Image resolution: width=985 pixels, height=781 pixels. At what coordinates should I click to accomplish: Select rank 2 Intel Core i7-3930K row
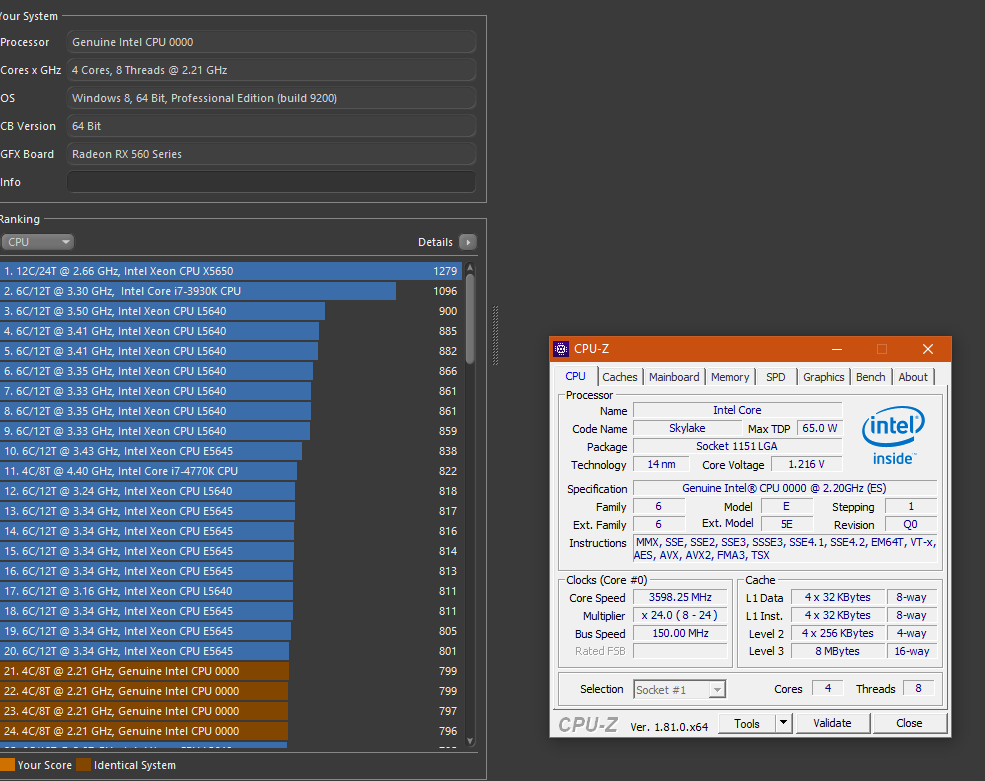click(231, 291)
